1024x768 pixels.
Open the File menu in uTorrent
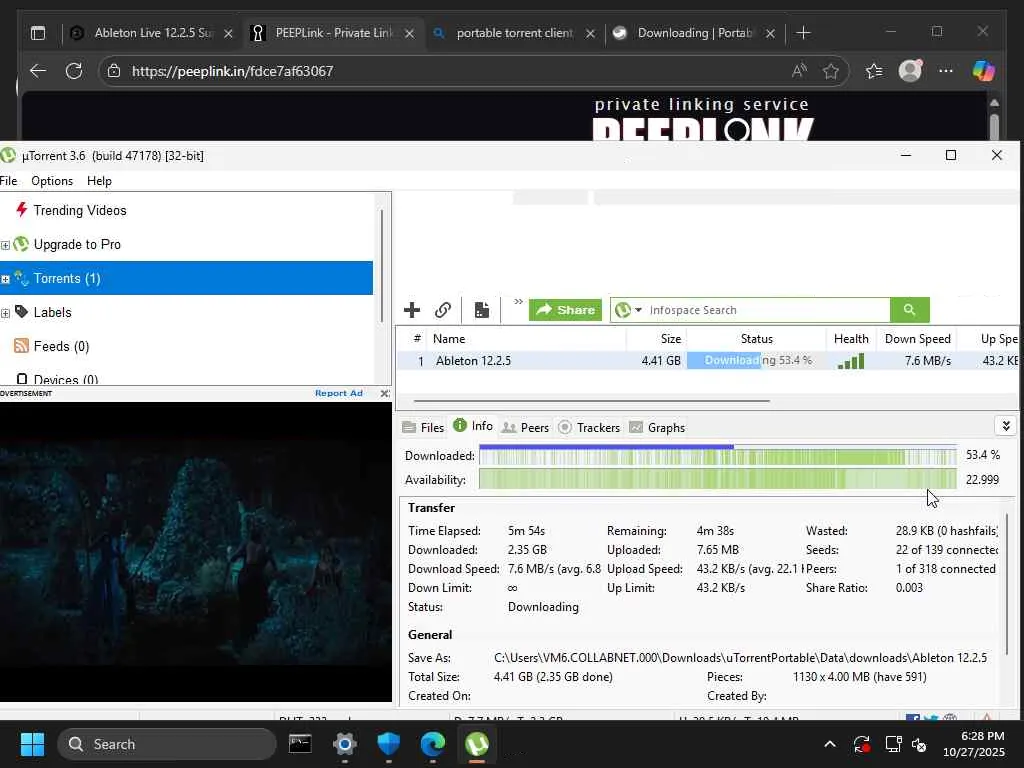point(8,181)
